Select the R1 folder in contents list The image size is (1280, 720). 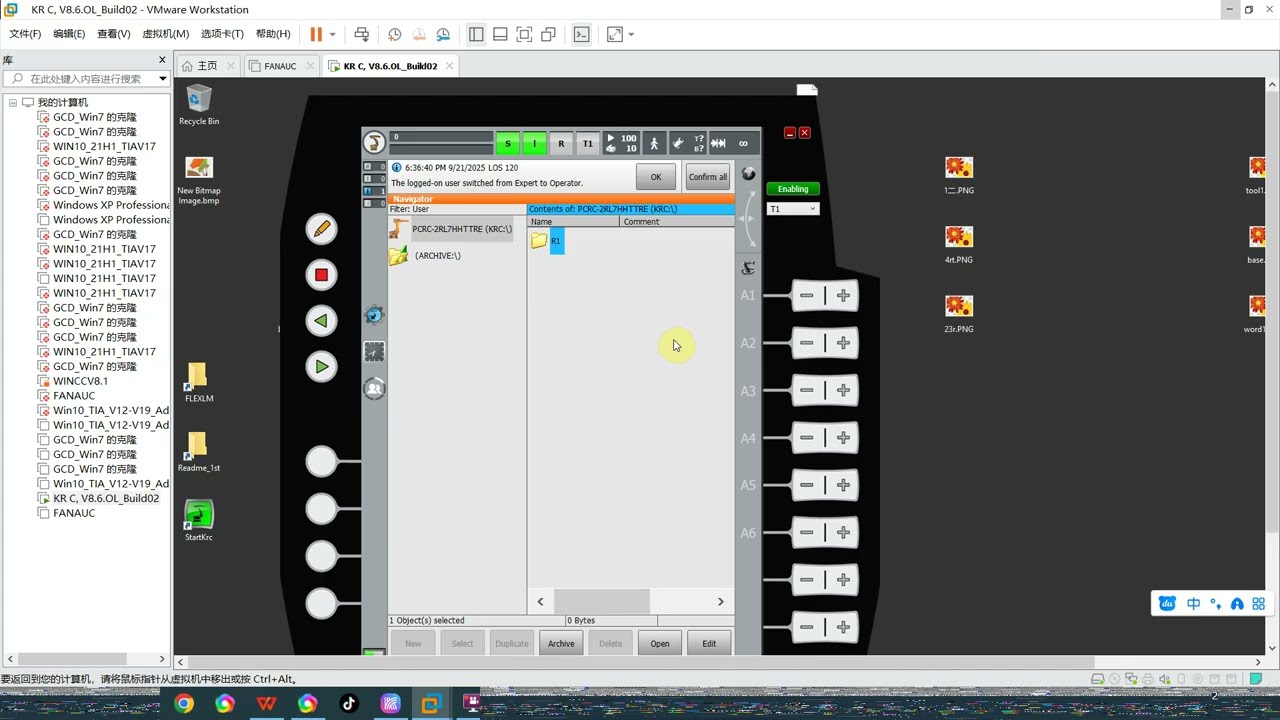pos(547,241)
